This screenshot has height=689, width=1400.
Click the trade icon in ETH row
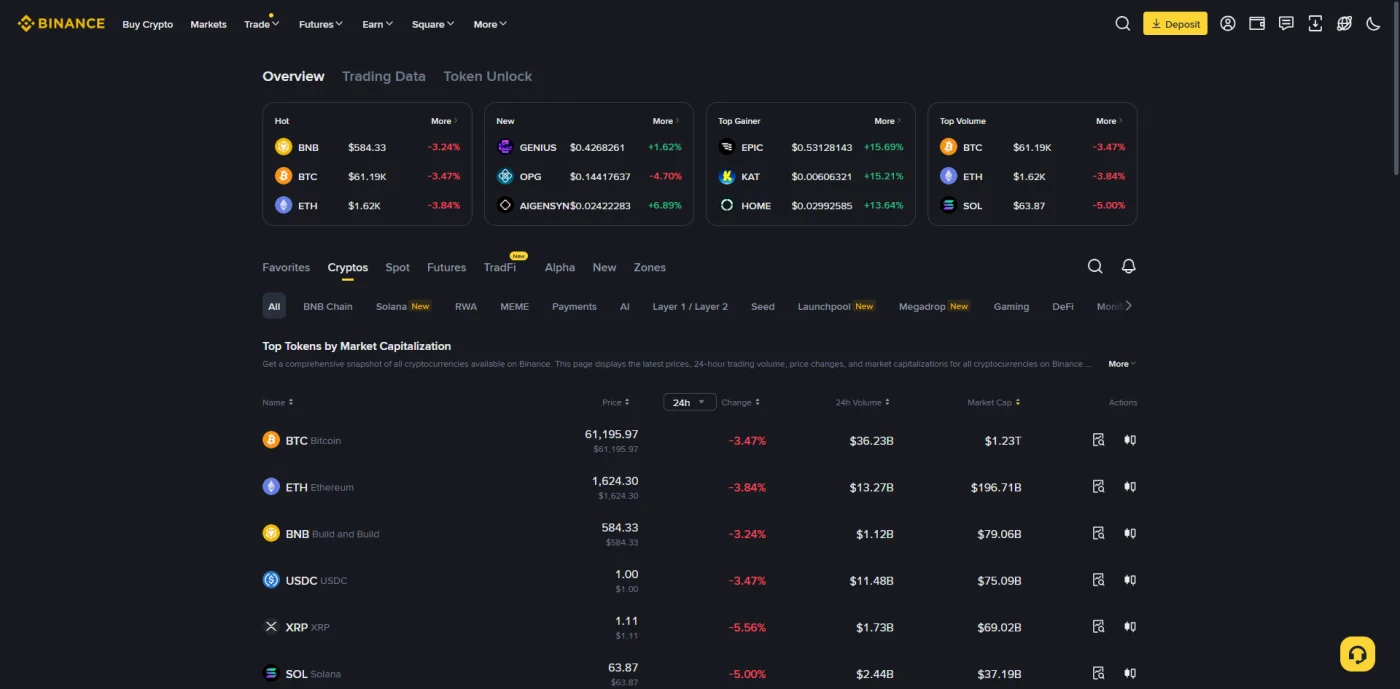[1130, 487]
